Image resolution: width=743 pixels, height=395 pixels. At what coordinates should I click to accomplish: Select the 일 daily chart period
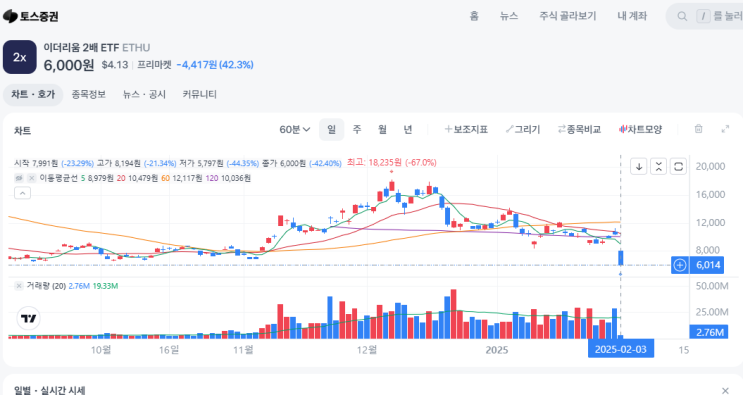pos(331,129)
